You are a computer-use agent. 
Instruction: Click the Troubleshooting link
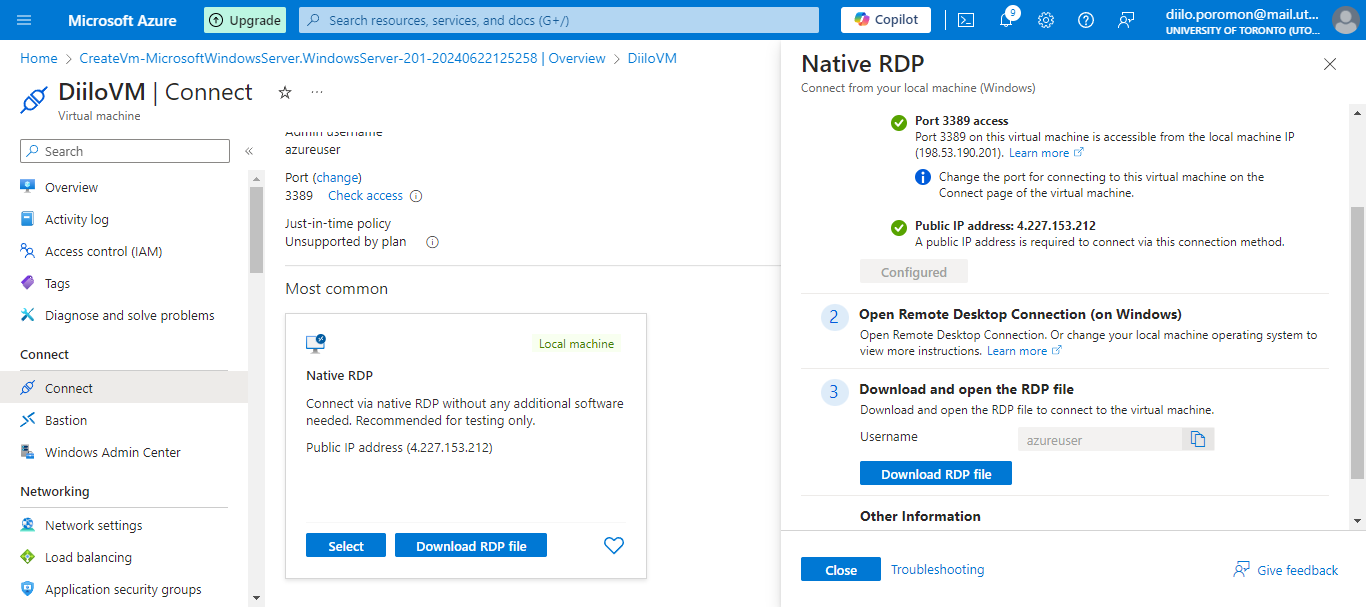click(x=937, y=570)
